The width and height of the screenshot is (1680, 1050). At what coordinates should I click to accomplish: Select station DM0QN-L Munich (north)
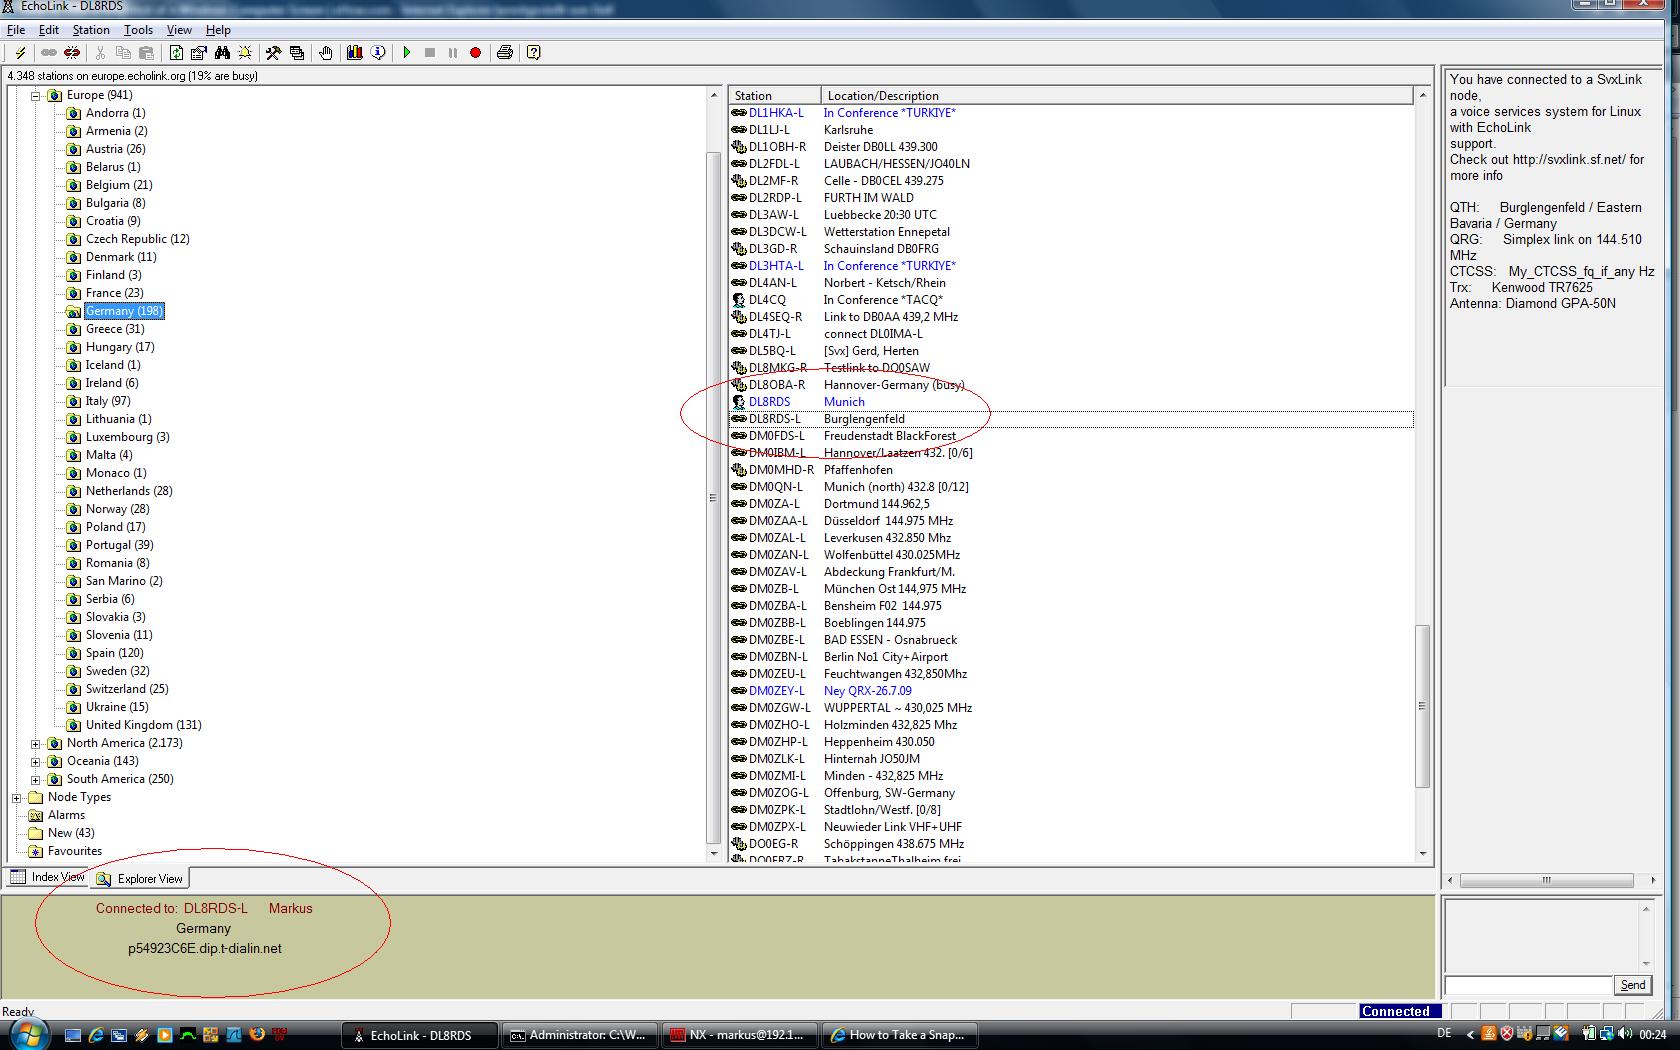(x=1071, y=487)
